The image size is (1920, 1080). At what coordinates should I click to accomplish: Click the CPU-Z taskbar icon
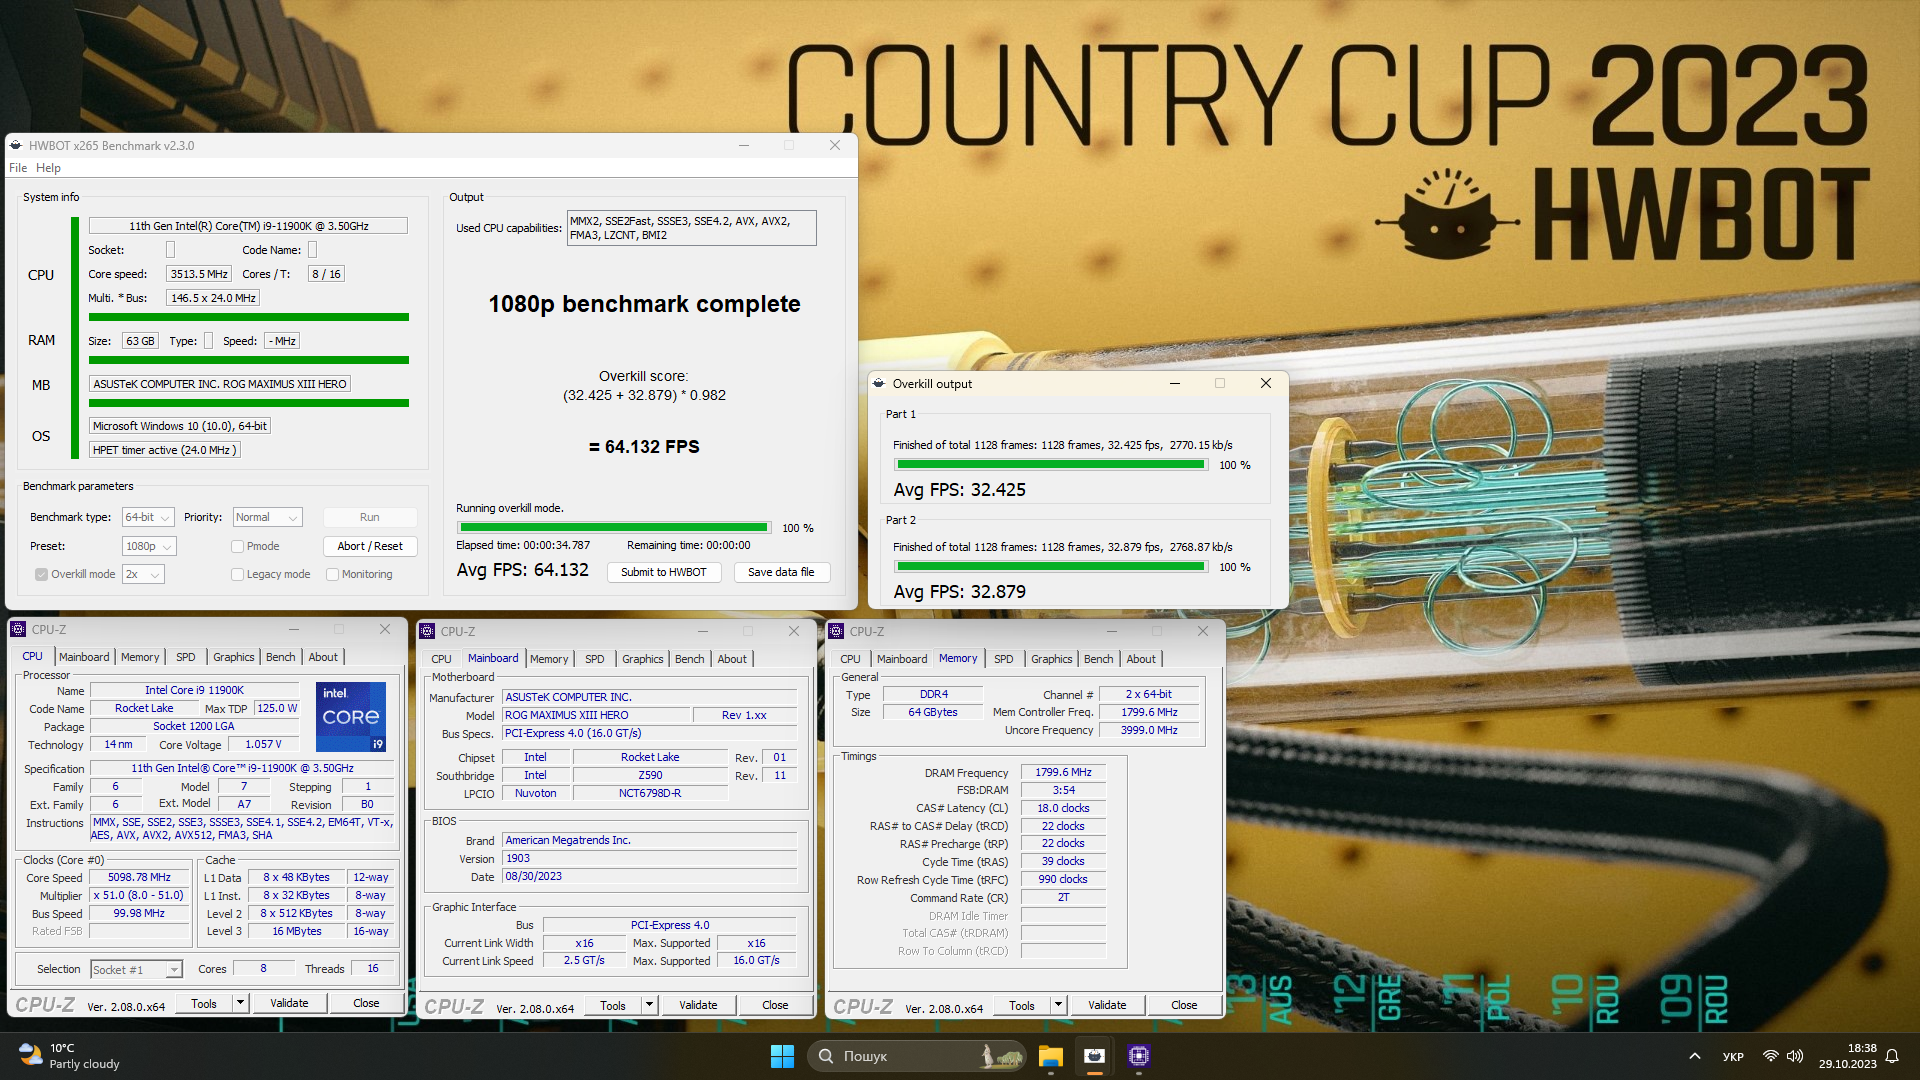pyautogui.click(x=1139, y=1056)
